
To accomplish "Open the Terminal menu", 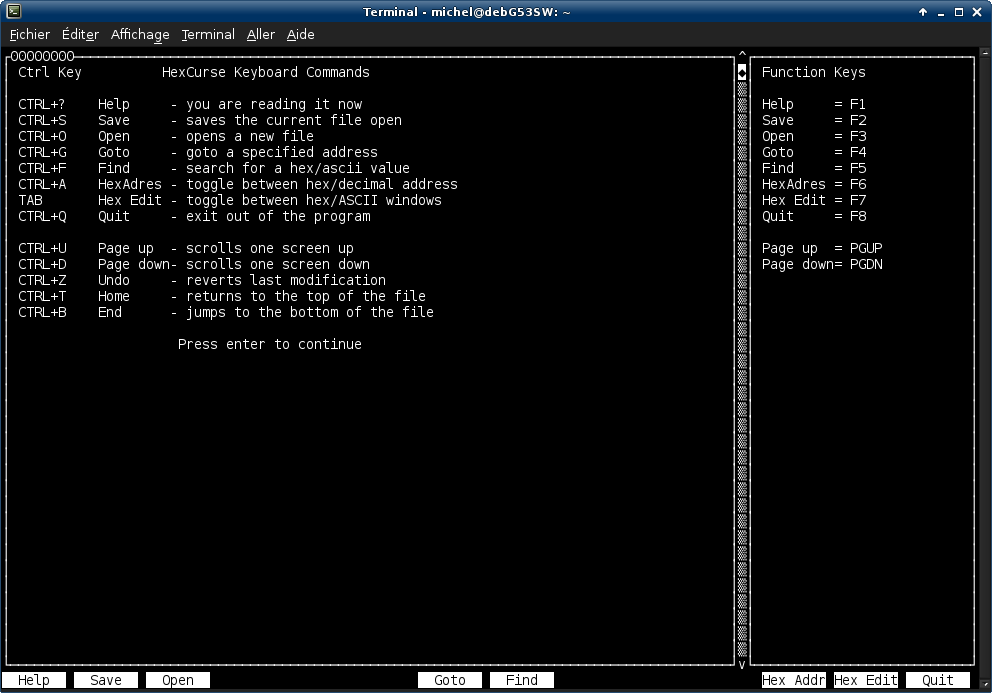I will click(208, 35).
